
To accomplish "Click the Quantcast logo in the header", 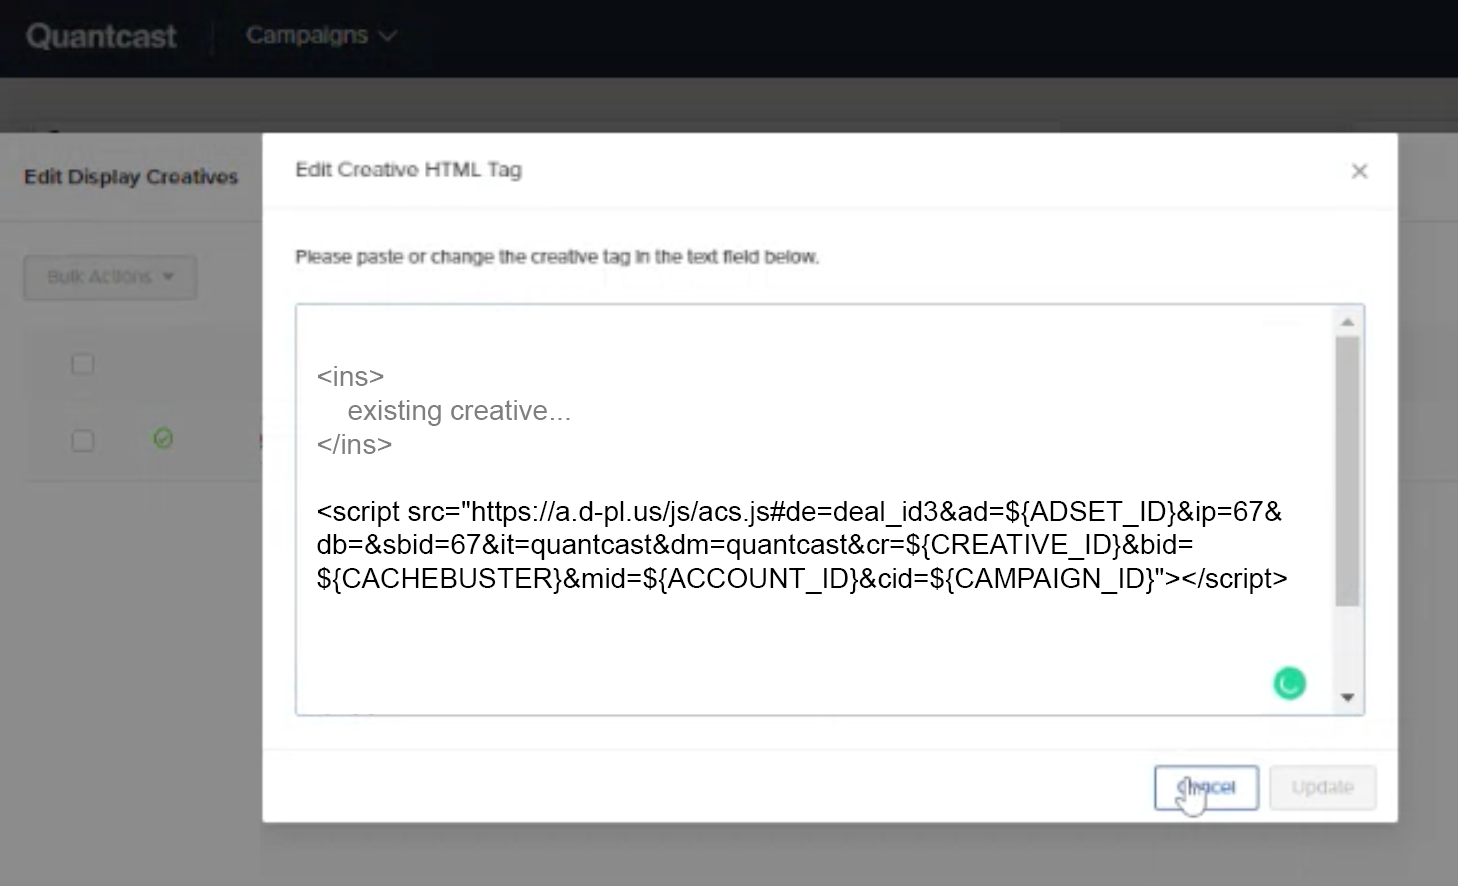I will point(101,36).
